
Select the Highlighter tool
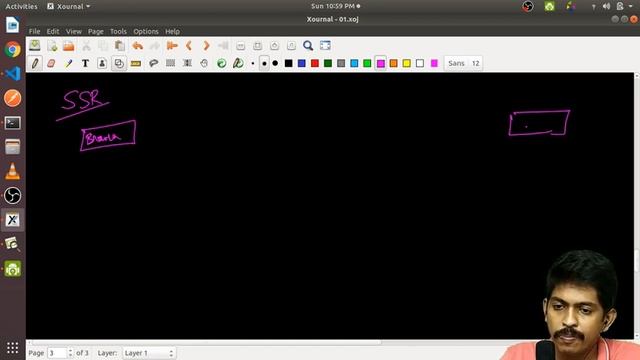coord(69,63)
